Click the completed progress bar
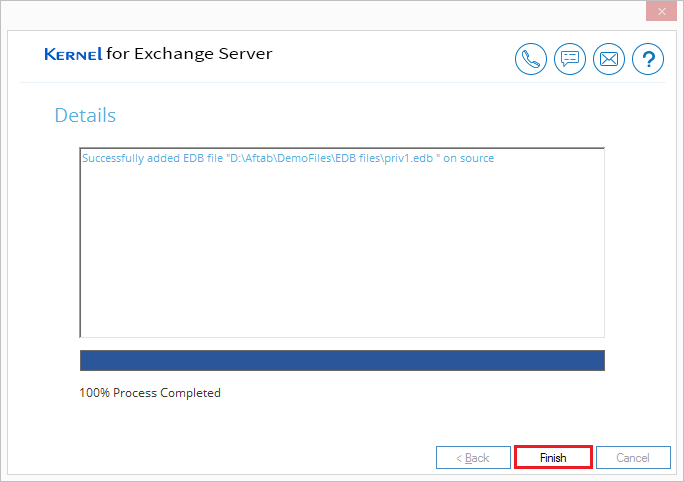Viewport: 684px width, 482px height. coord(342,360)
